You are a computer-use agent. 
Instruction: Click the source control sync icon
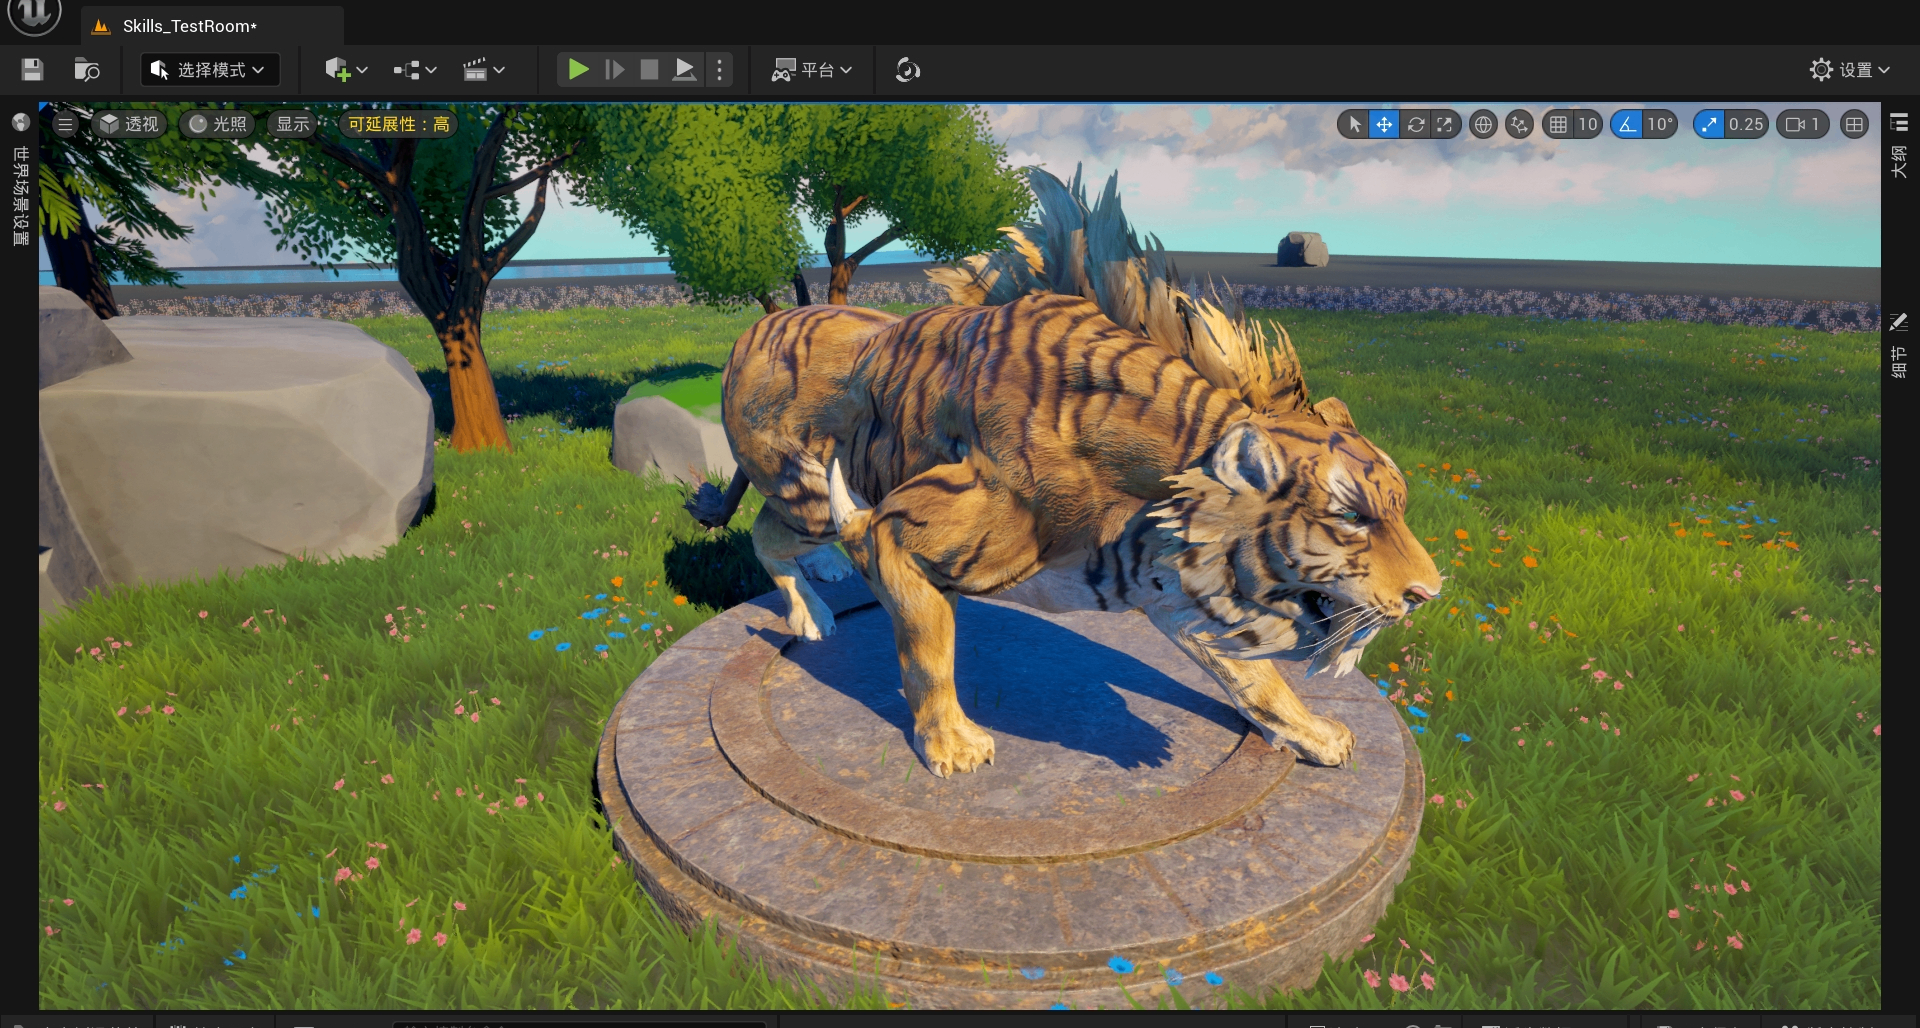(x=908, y=69)
